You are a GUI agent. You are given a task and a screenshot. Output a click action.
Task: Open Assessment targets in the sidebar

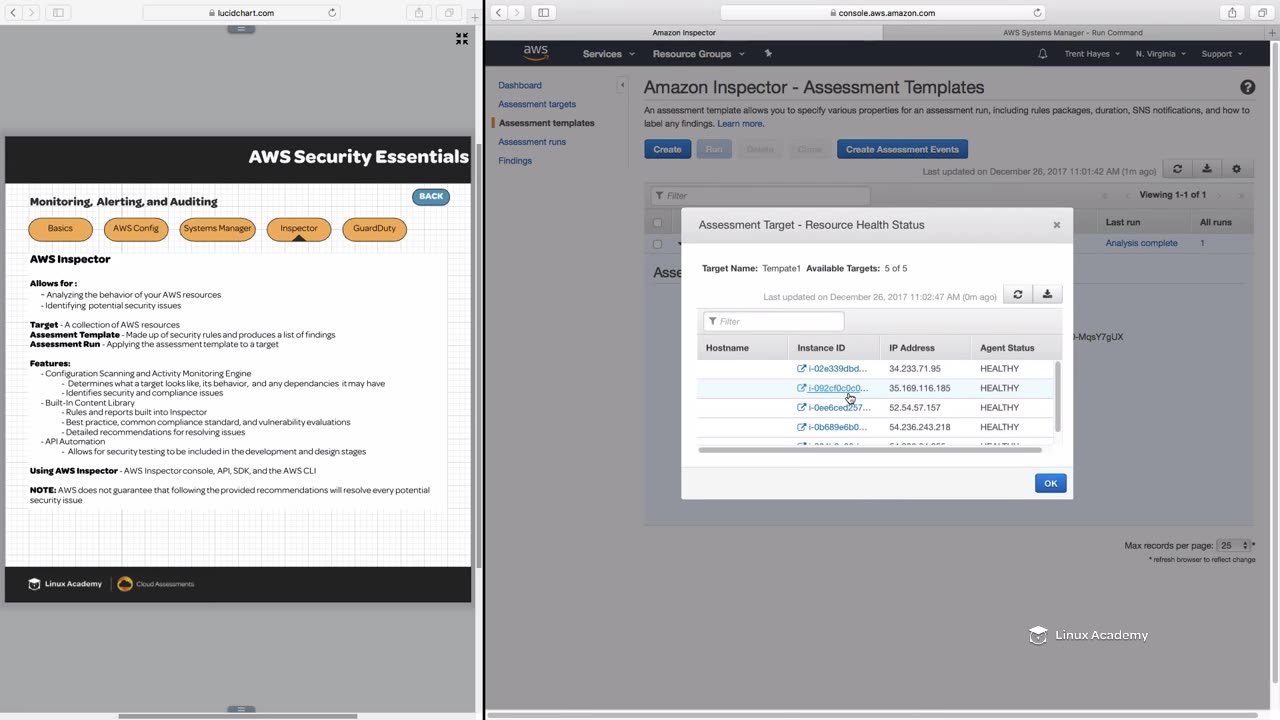[537, 104]
